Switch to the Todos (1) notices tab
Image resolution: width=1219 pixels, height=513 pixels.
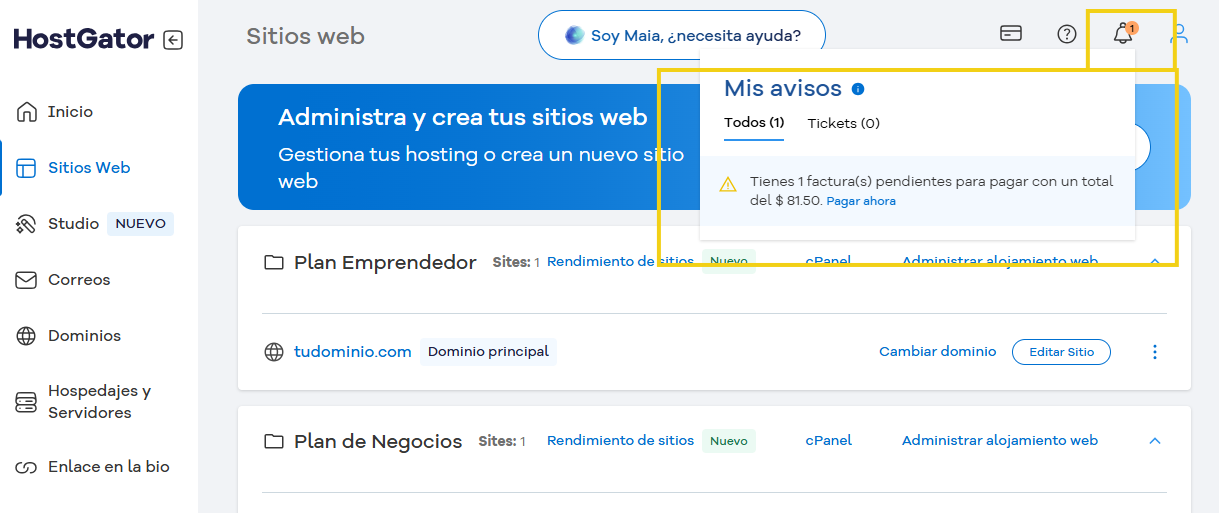click(x=754, y=123)
